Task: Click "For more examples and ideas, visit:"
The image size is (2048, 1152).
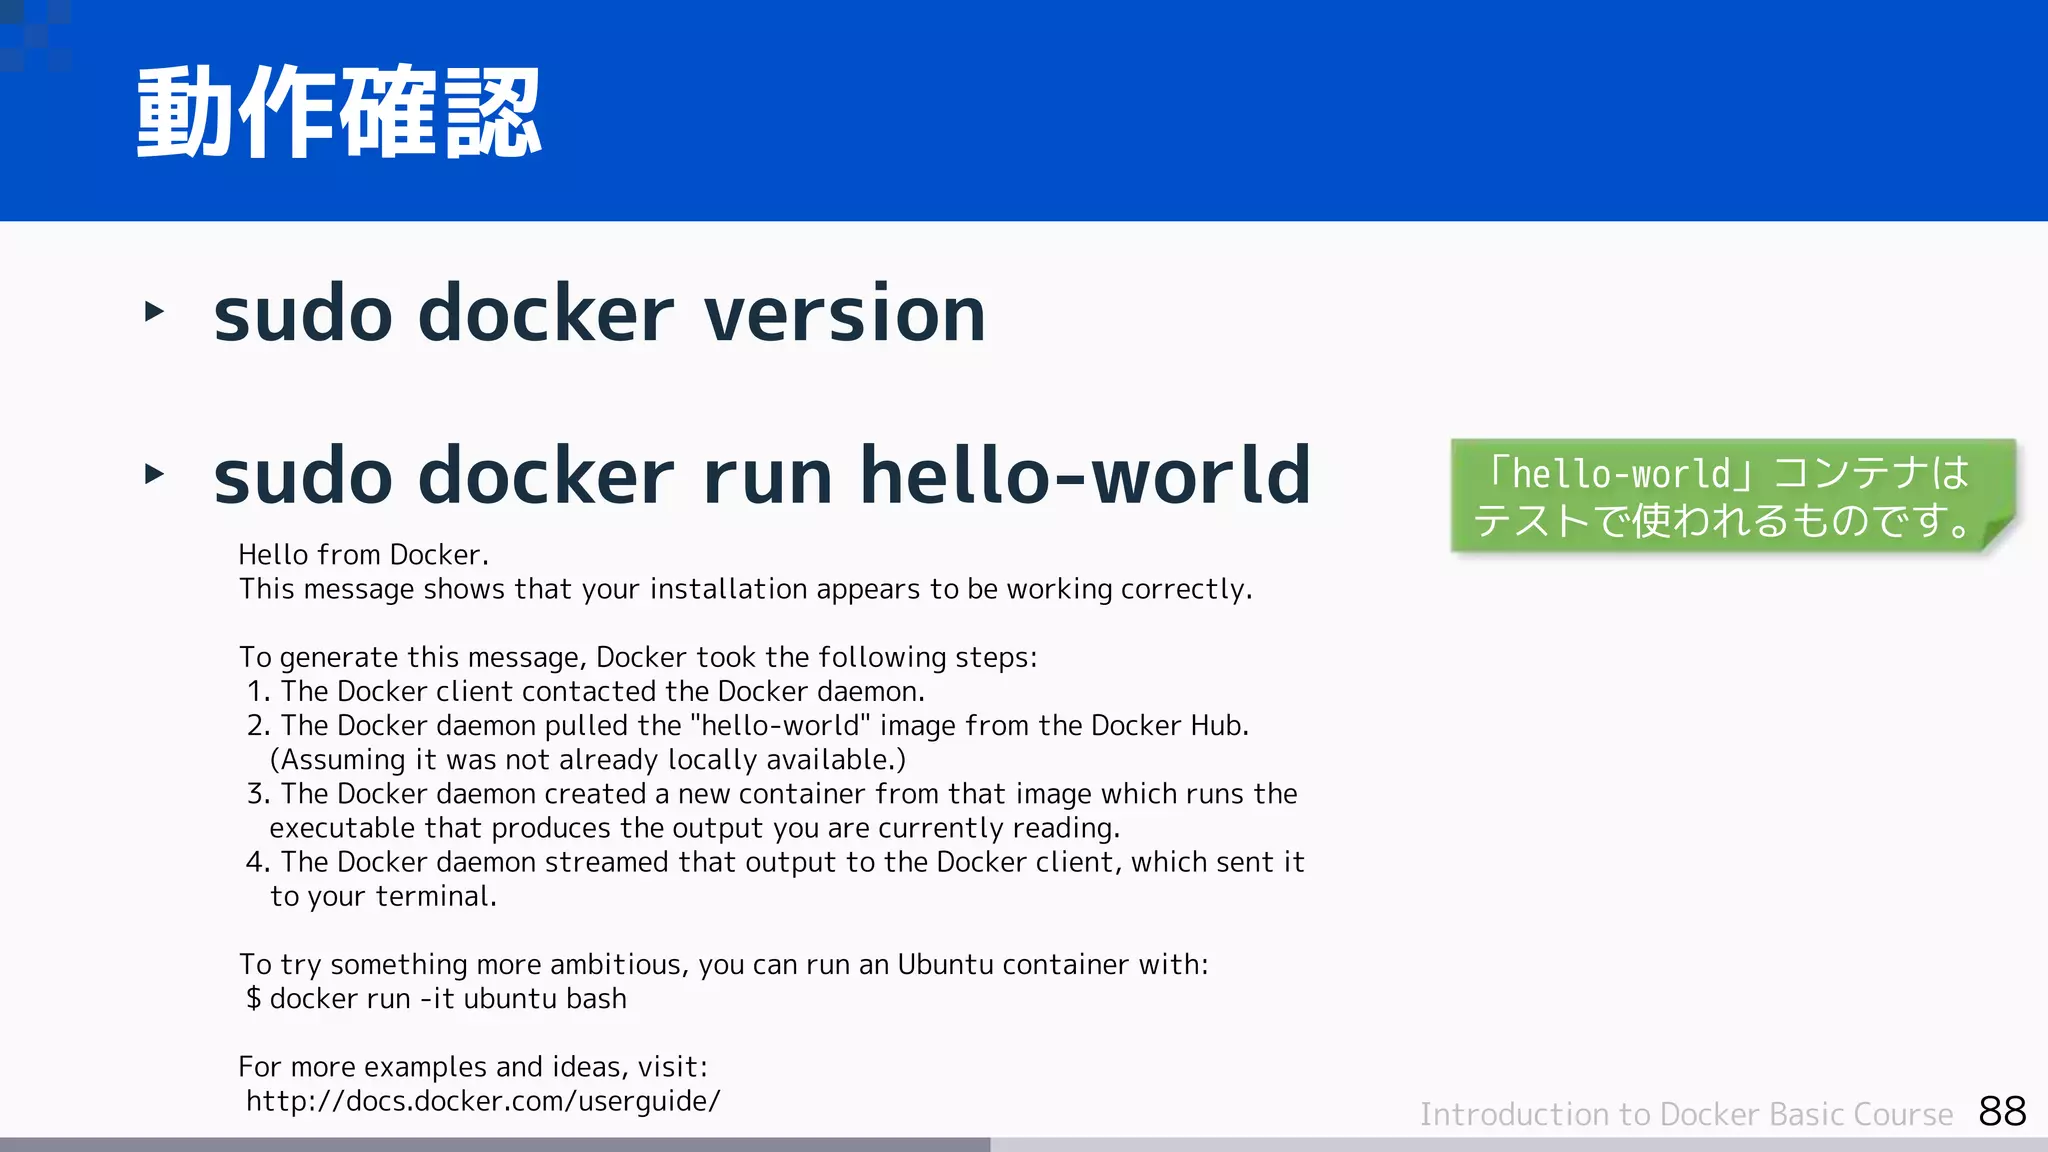Action: click(x=473, y=1067)
